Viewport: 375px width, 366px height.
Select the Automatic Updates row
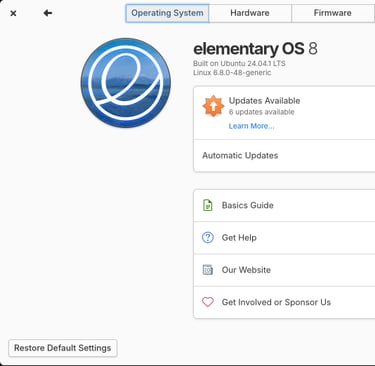point(284,156)
